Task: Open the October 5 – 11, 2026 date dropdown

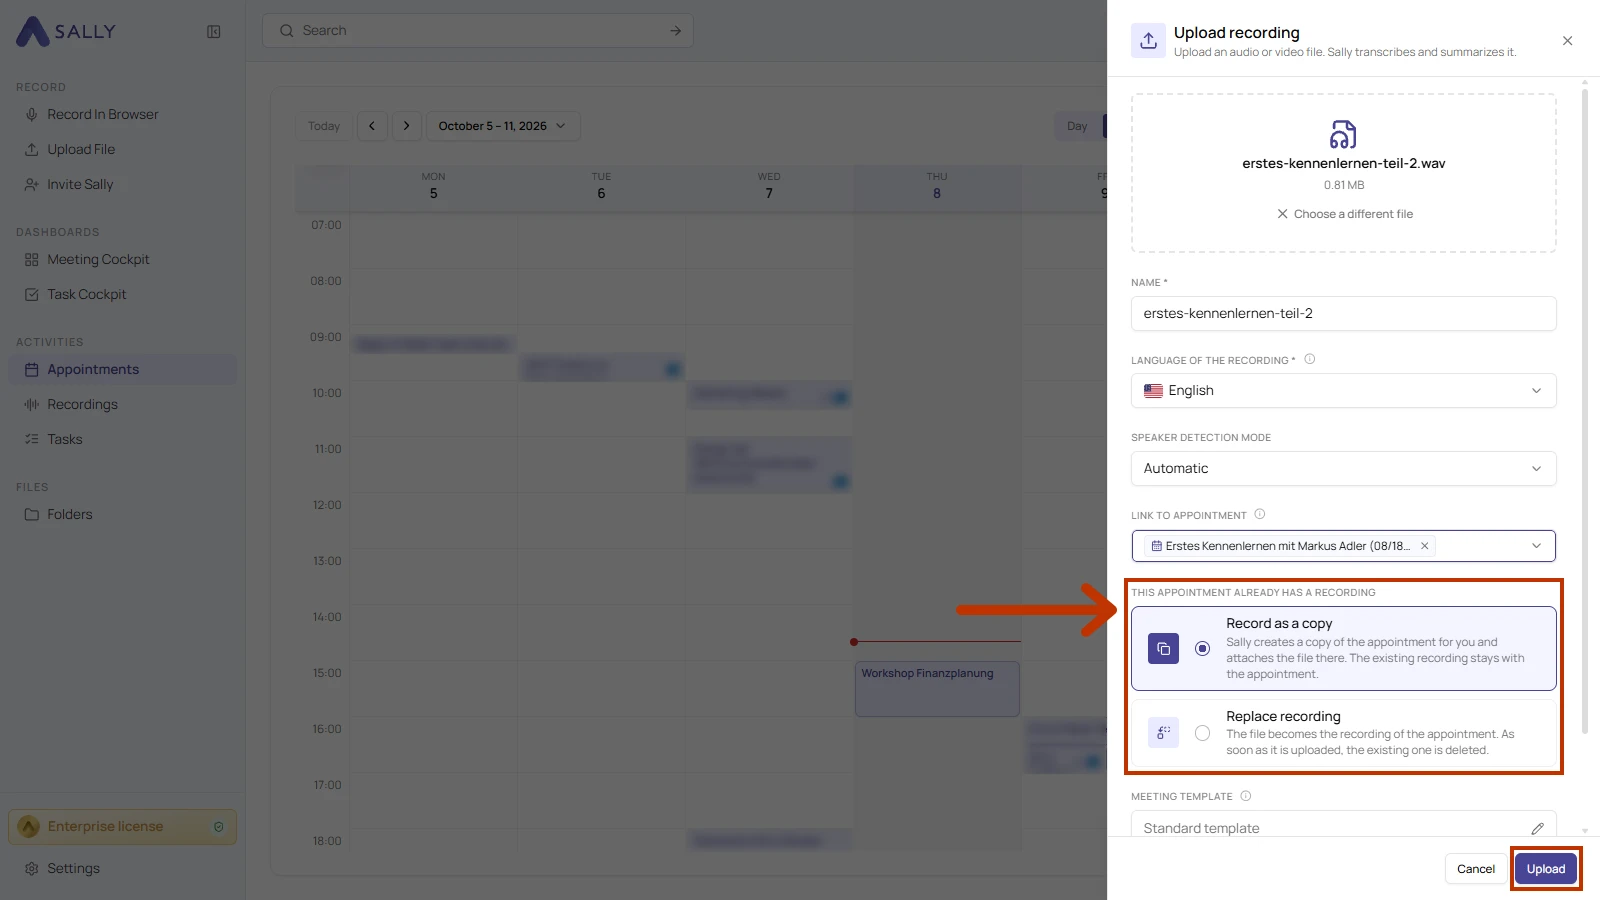Action: (x=503, y=126)
